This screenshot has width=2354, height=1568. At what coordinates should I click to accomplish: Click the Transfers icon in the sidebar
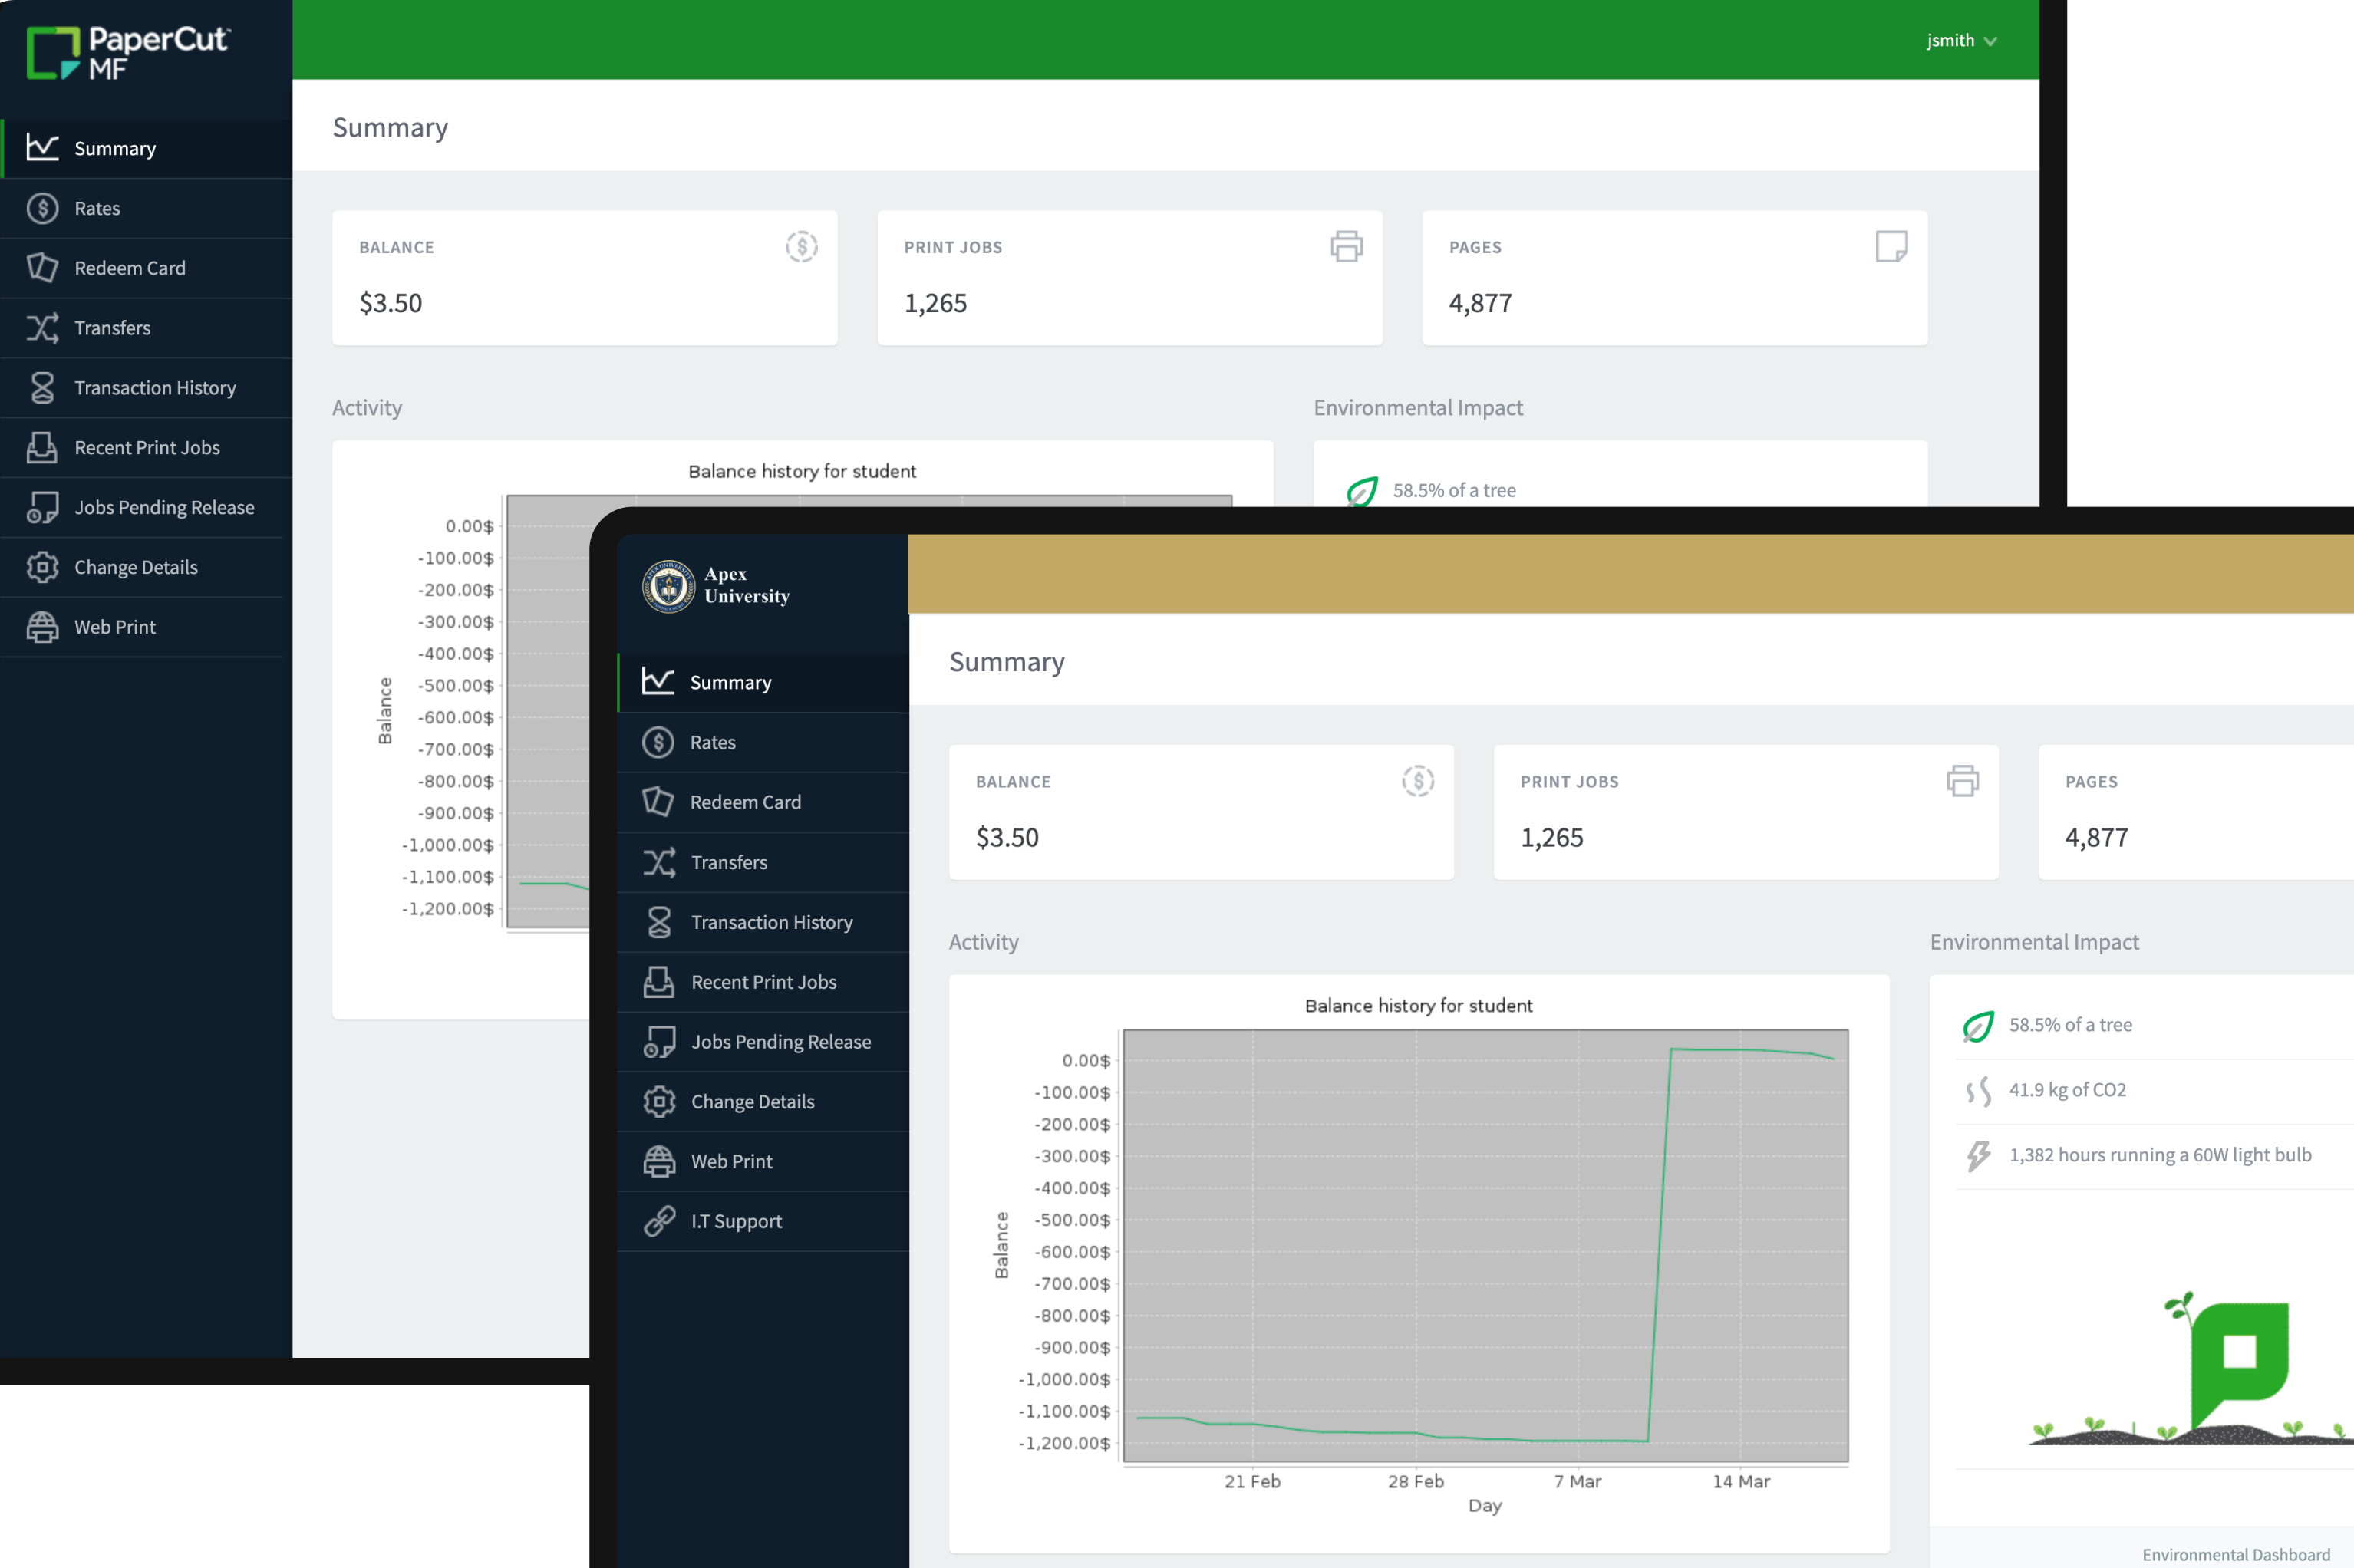tap(43, 327)
